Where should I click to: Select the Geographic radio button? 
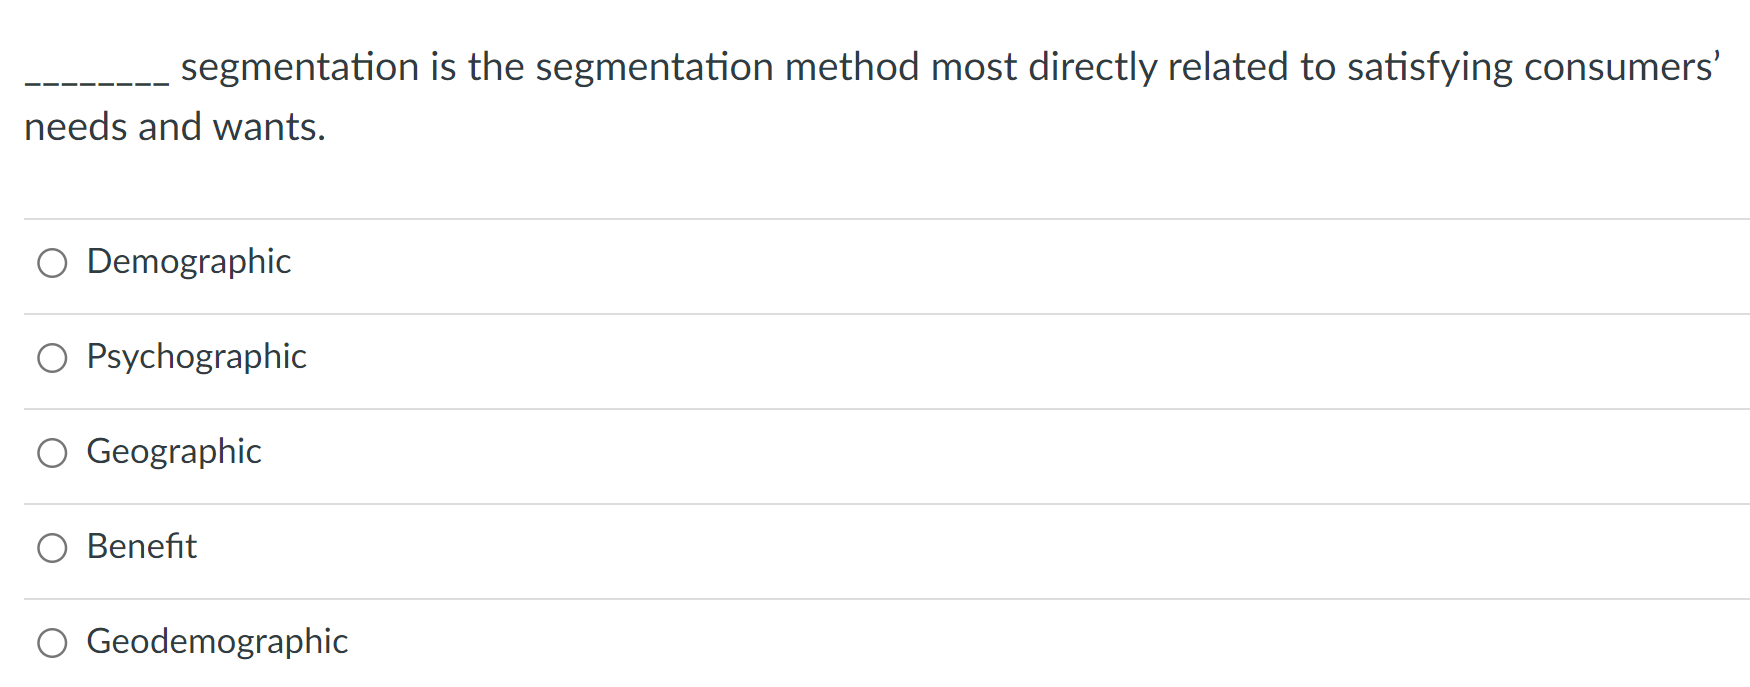(52, 453)
